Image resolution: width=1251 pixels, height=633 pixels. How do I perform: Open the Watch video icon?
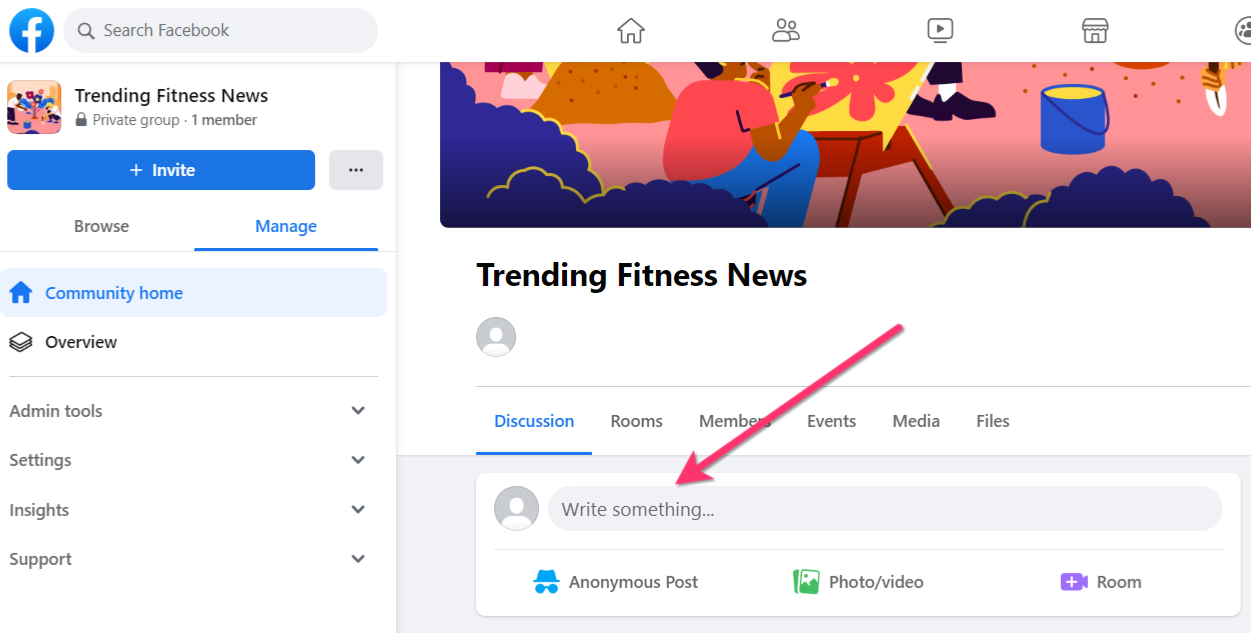940,30
